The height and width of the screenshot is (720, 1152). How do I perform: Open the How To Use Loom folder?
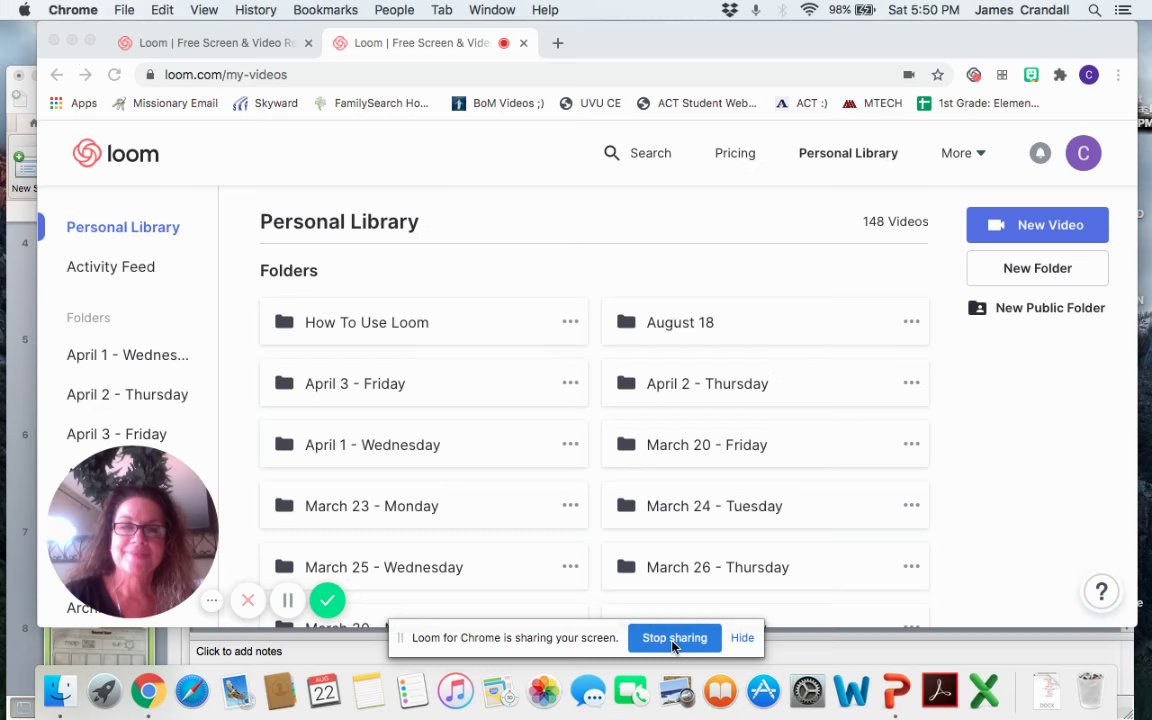(x=424, y=322)
